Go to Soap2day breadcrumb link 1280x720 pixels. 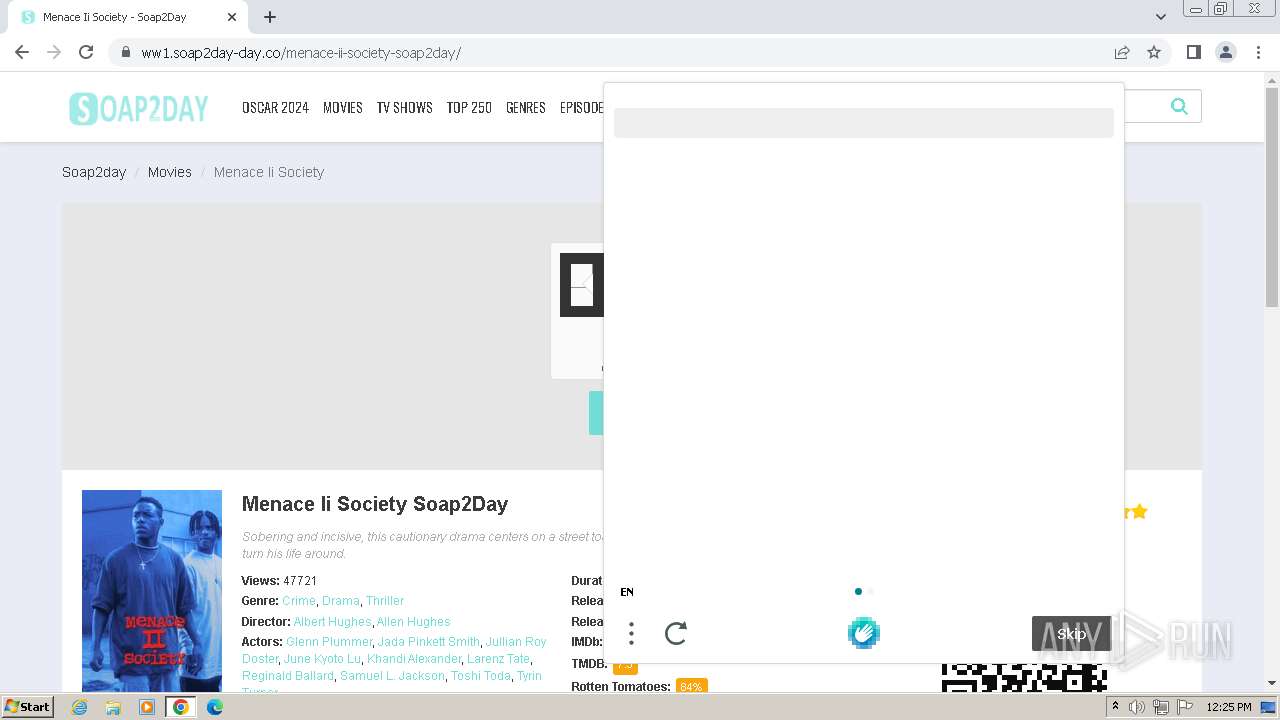[x=94, y=172]
